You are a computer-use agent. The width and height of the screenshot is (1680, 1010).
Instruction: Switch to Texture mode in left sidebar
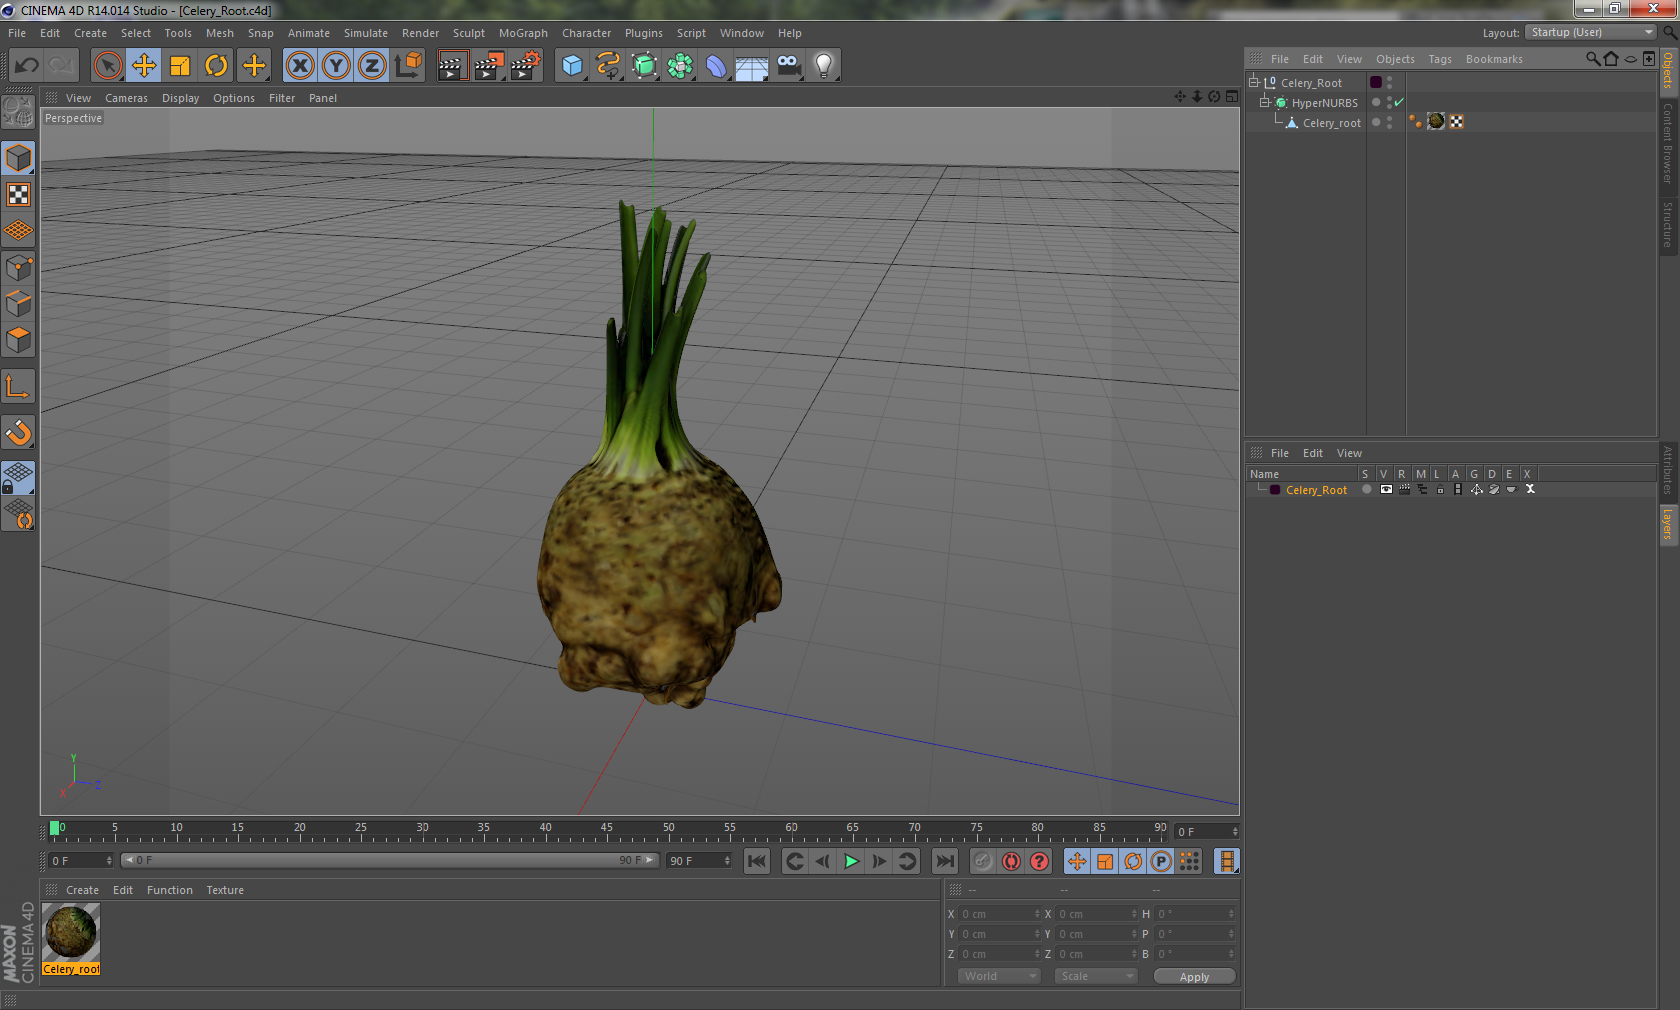click(18, 195)
